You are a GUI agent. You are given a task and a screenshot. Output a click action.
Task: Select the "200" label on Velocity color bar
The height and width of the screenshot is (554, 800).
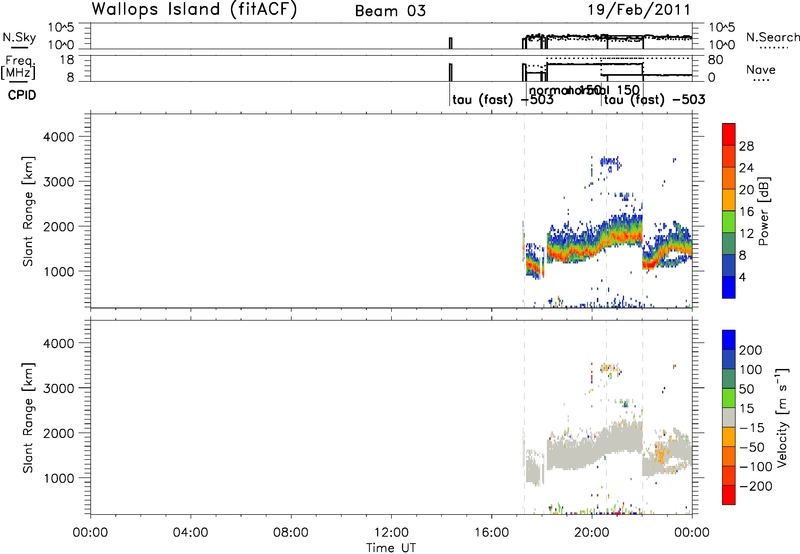751,350
